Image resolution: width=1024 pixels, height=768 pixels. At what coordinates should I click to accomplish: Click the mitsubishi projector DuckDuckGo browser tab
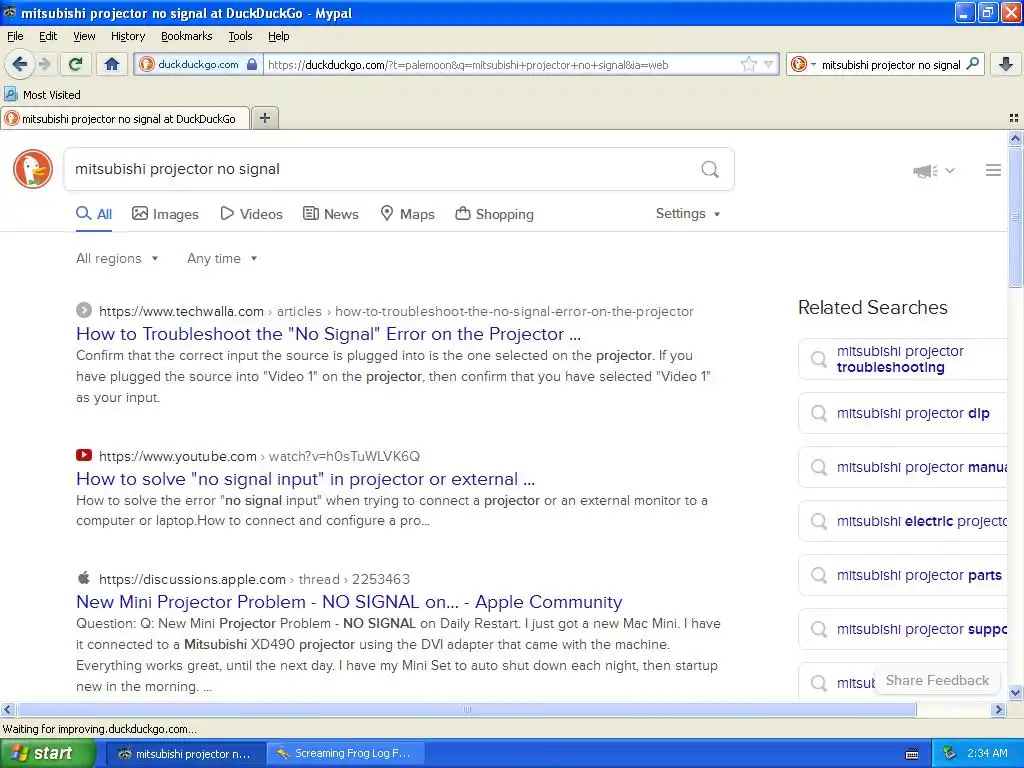pos(125,119)
